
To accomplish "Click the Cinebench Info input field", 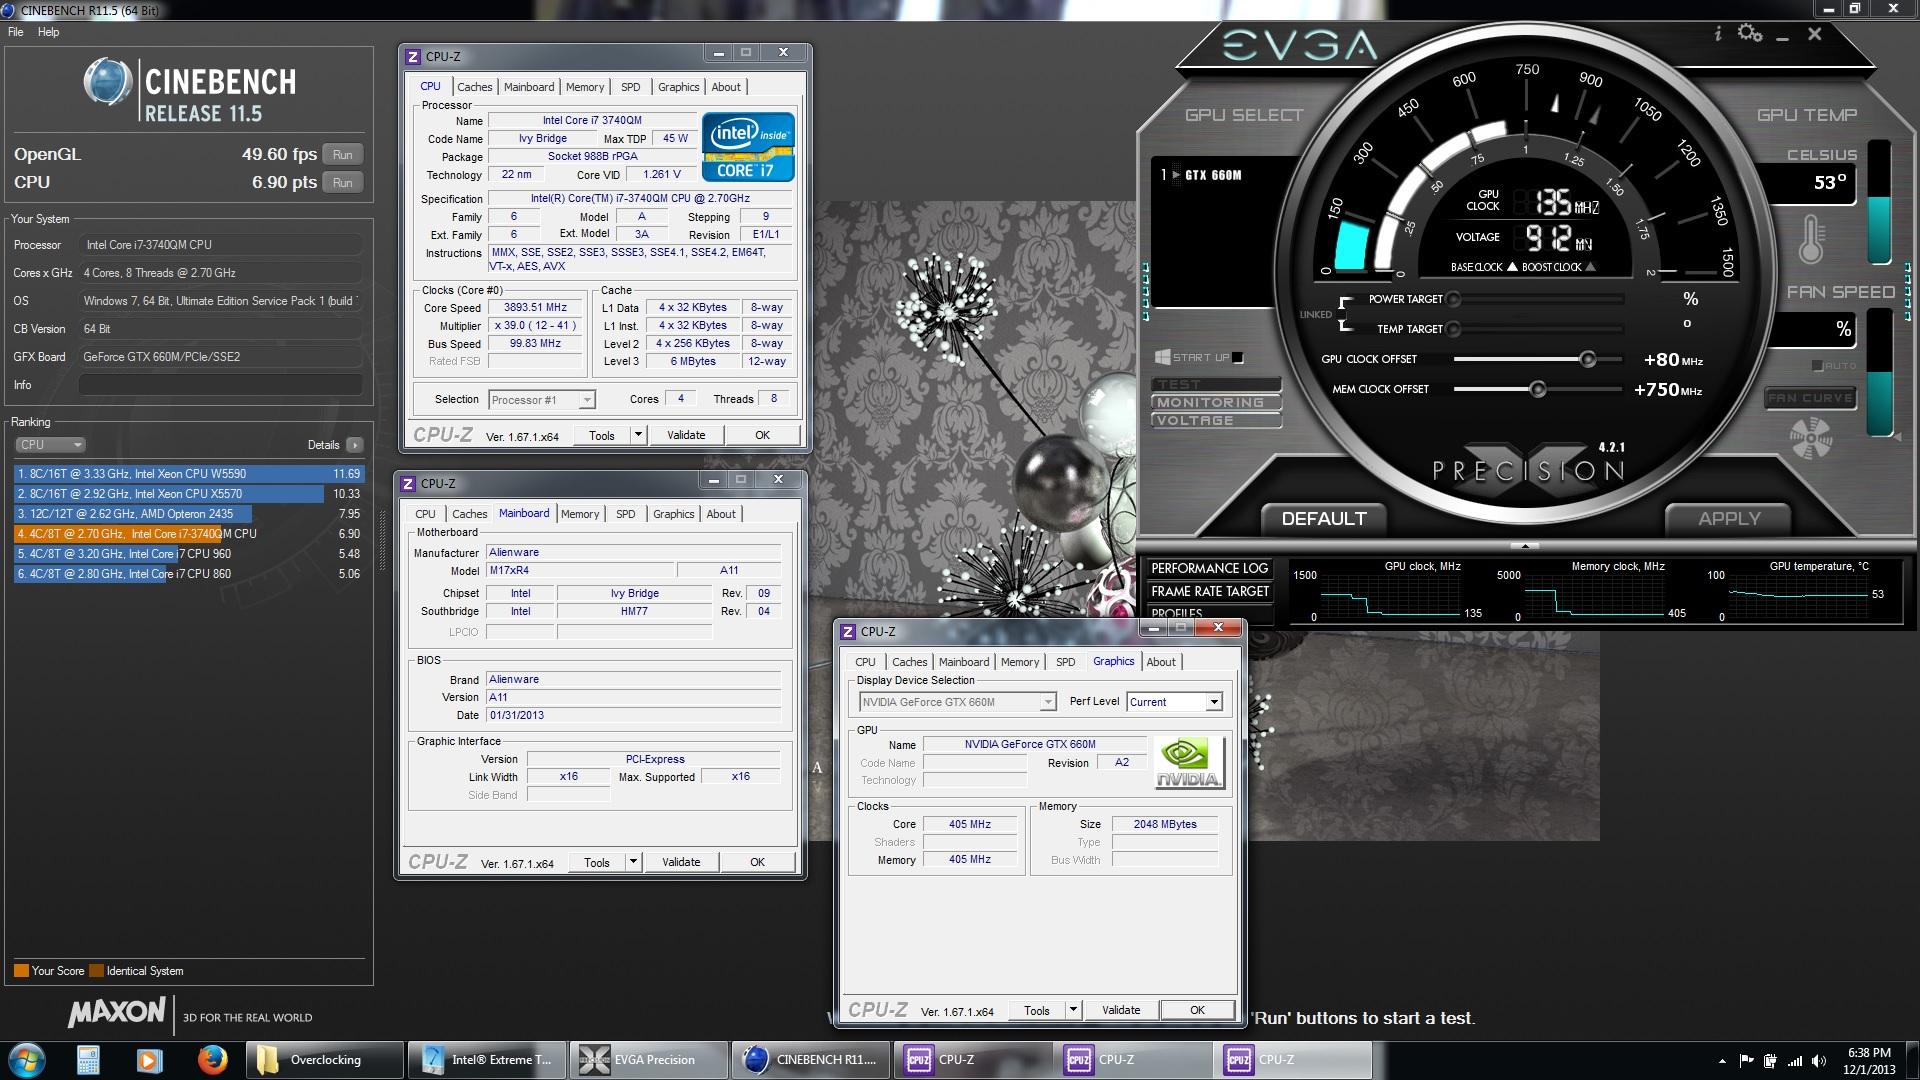I will tap(221, 385).
